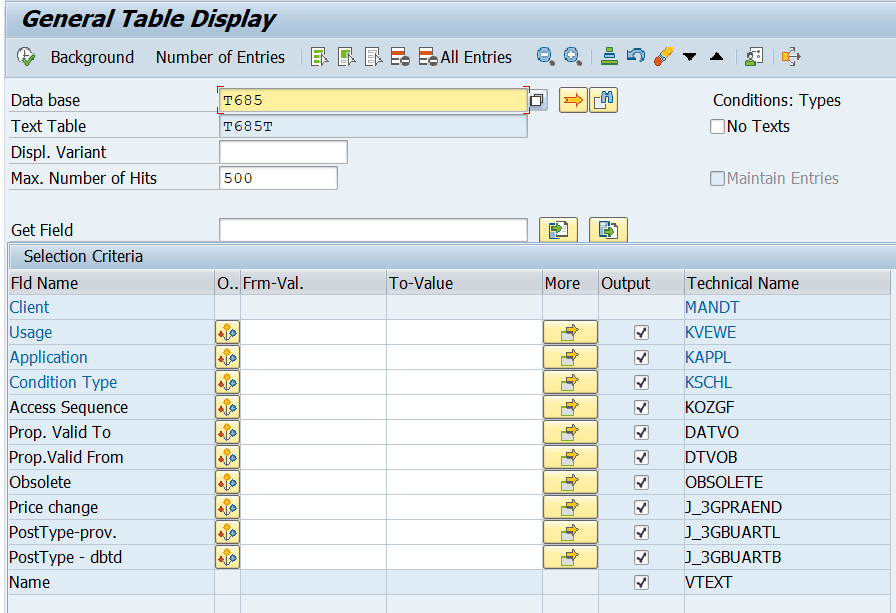Click the Execute clock icon
Viewport: 896px width, 613px height.
26,57
